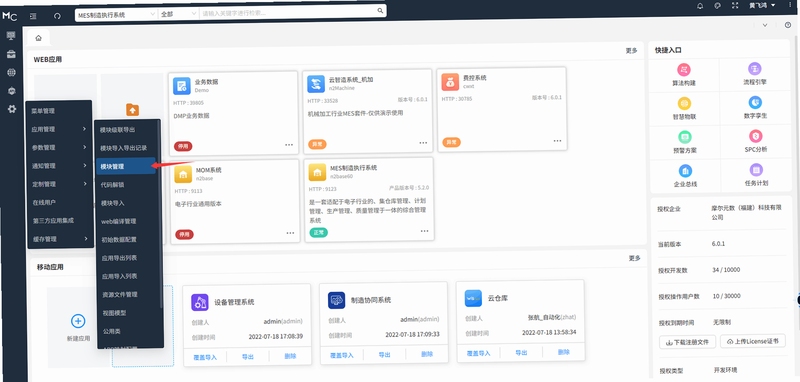The image size is (800, 382).
Task: Focus the keyword search input field
Action: [x=288, y=11]
